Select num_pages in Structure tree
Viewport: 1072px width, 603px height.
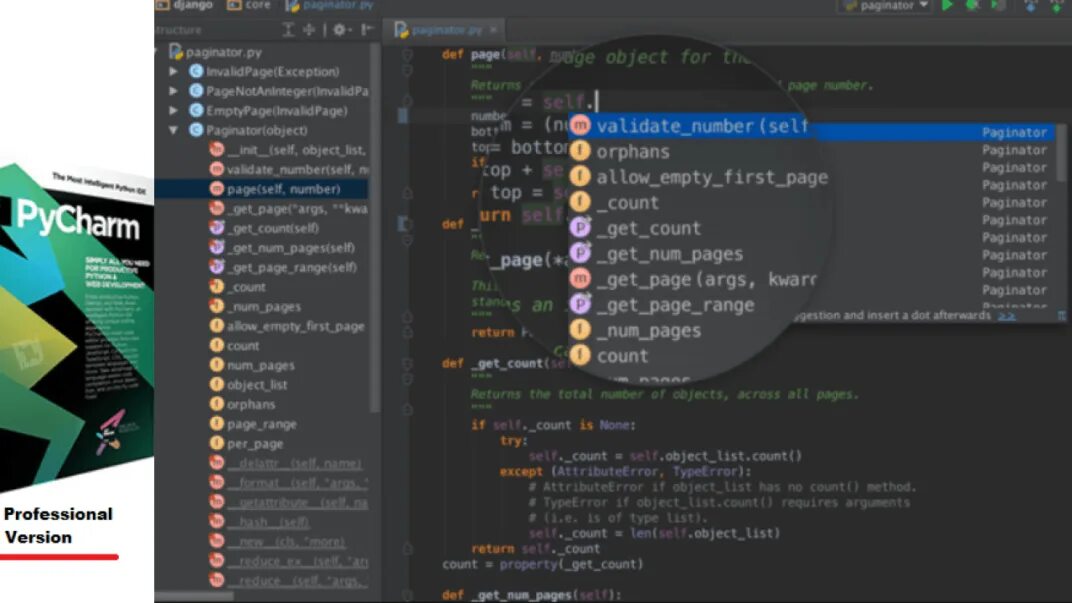coord(263,365)
